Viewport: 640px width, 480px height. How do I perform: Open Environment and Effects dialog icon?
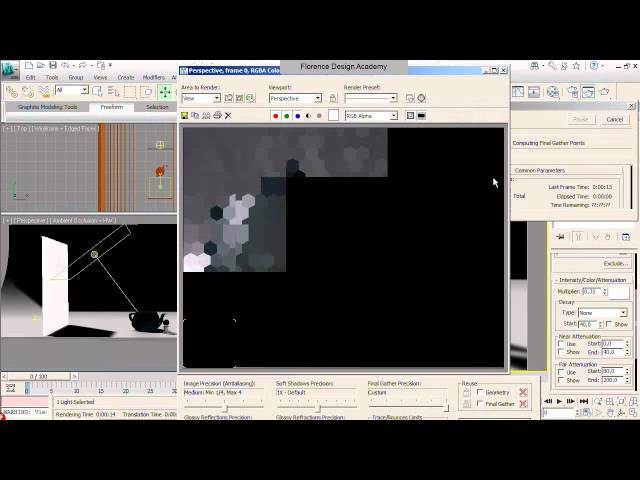pos(422,98)
